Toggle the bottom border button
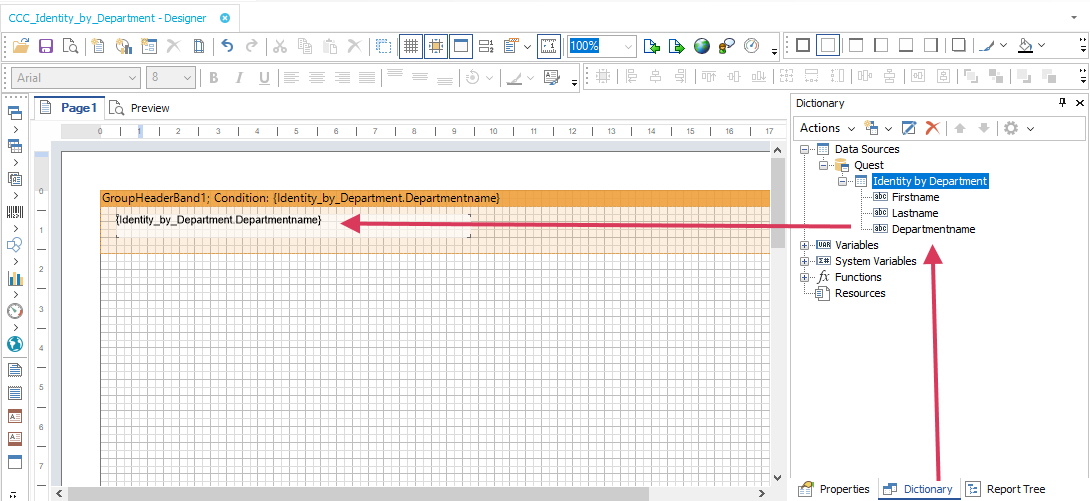This screenshot has width=1090, height=501. click(906, 45)
